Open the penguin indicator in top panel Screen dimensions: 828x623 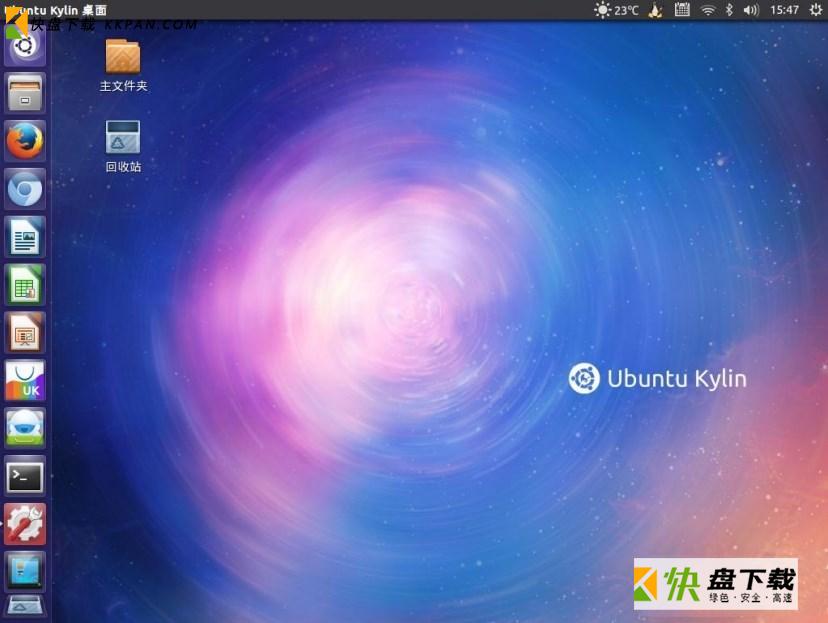pyautogui.click(x=655, y=10)
